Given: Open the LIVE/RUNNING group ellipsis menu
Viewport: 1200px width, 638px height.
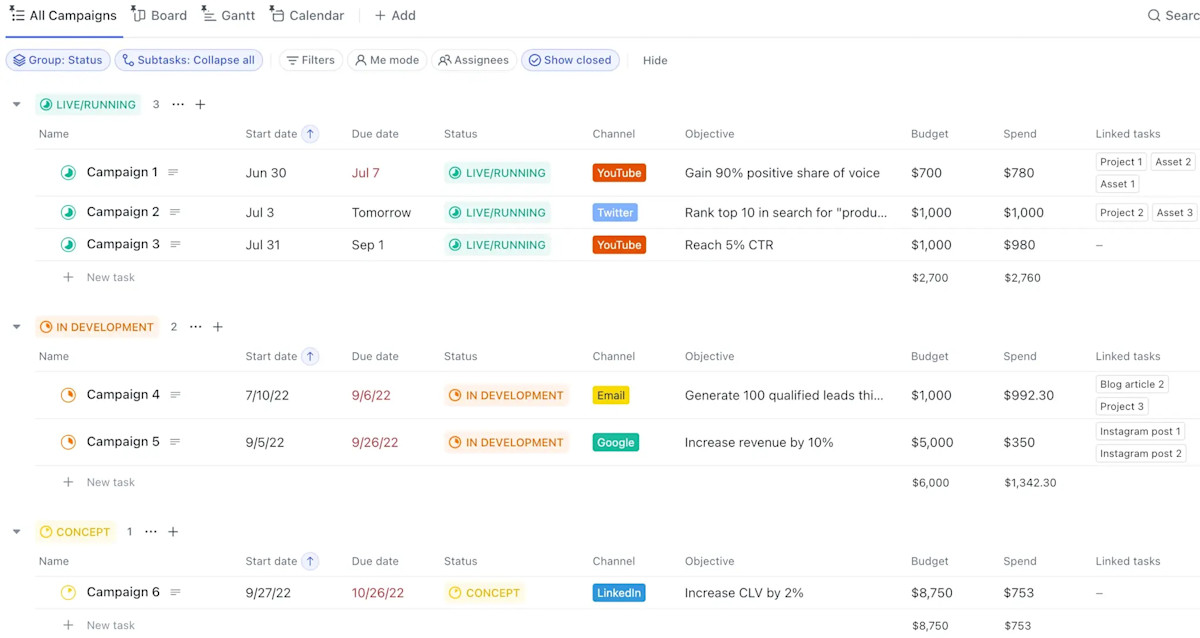Looking at the screenshot, I should coord(177,103).
